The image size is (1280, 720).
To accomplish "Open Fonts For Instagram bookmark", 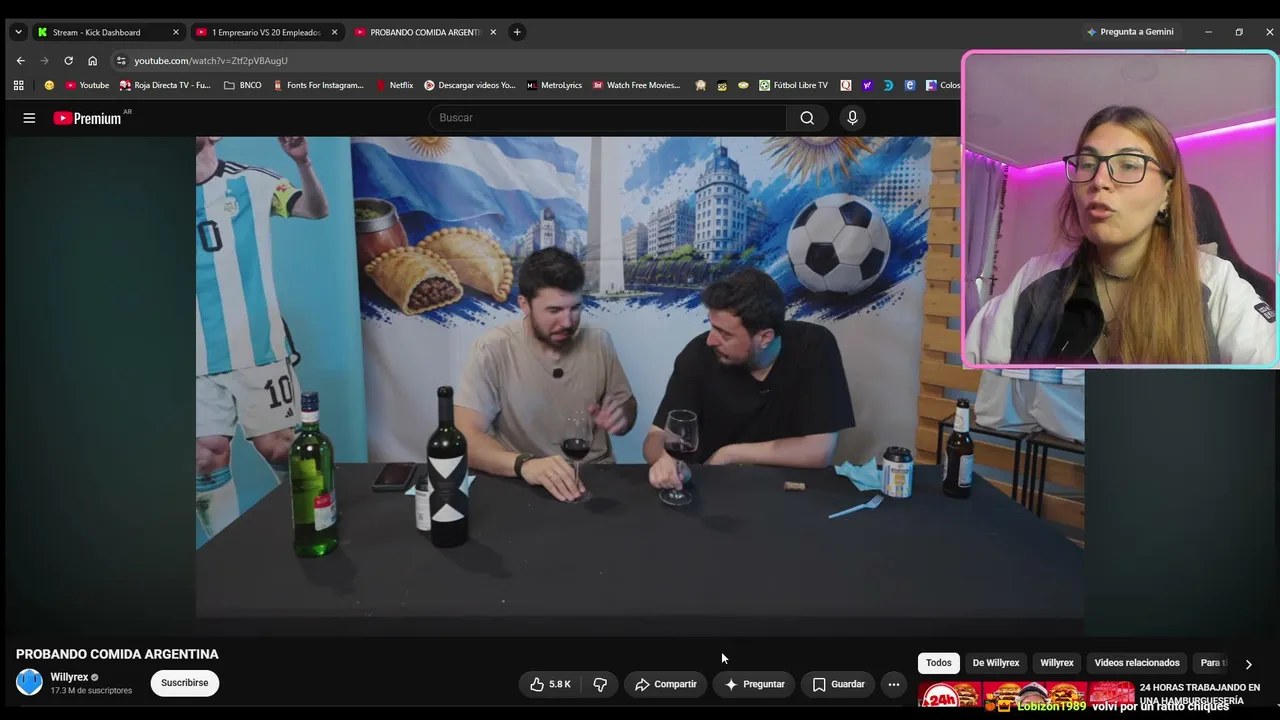I will coord(318,85).
